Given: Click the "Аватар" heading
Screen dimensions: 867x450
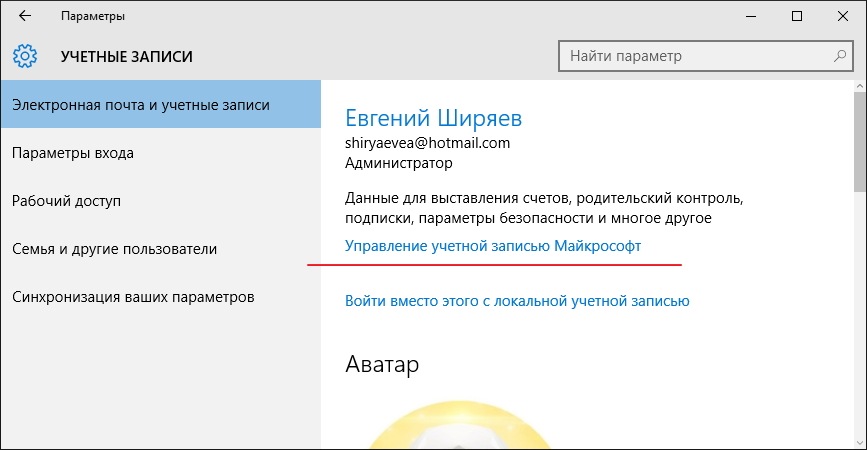Looking at the screenshot, I should click(382, 364).
